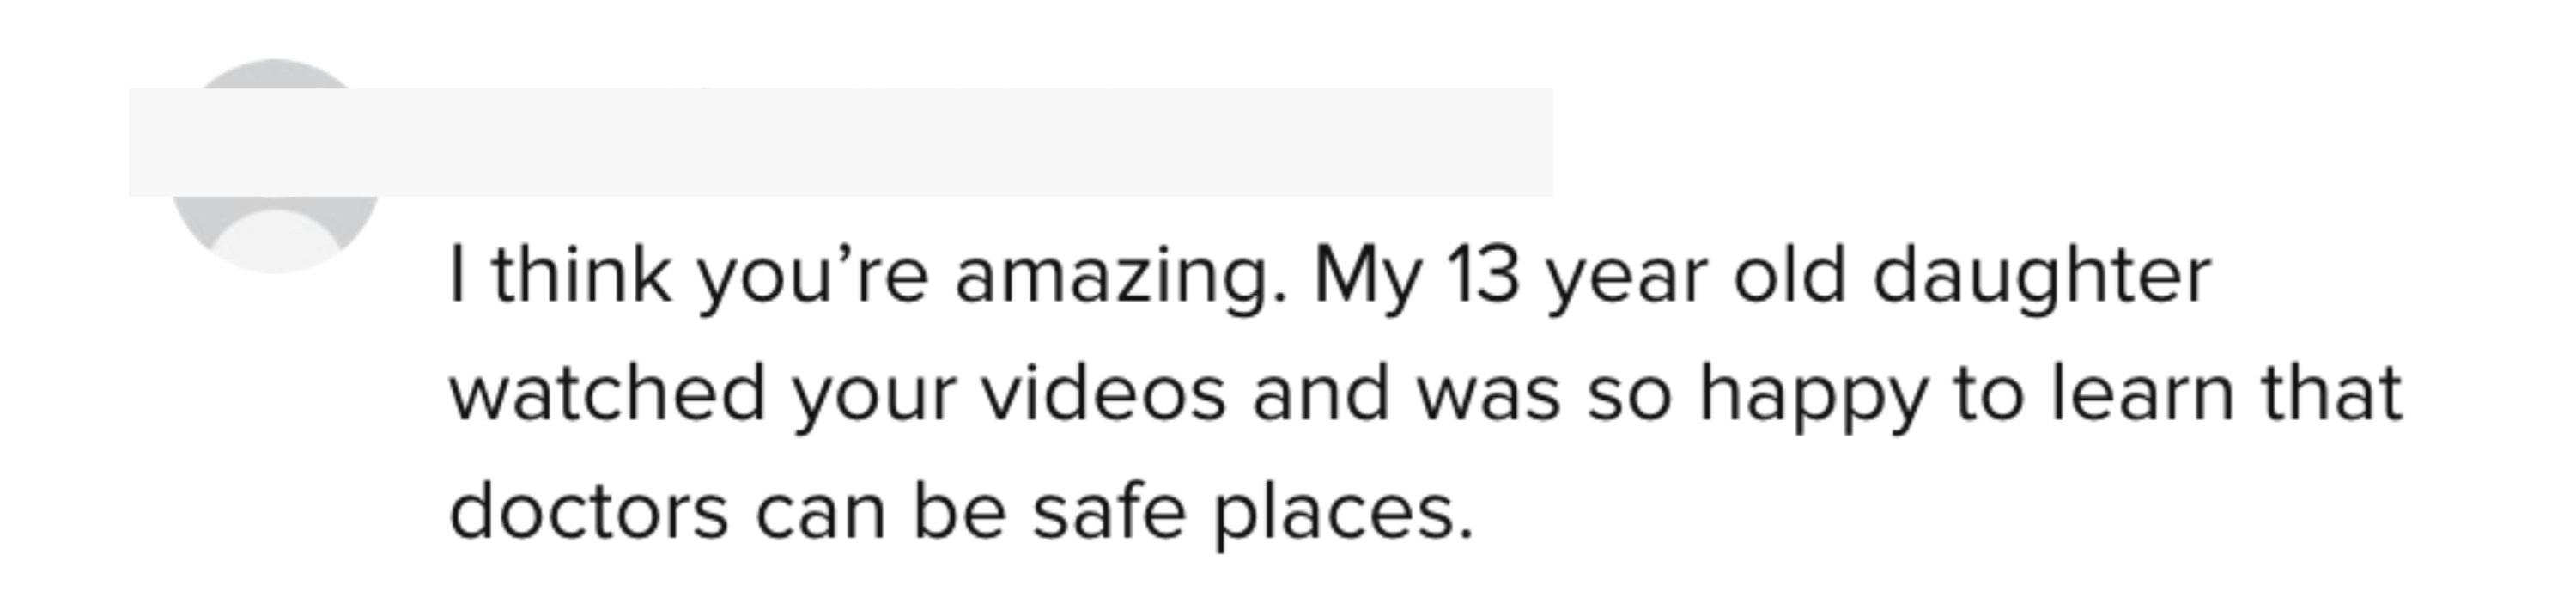Click the redacted username bar above the comment
Viewport: 2576px width, 610px height.
point(840,142)
